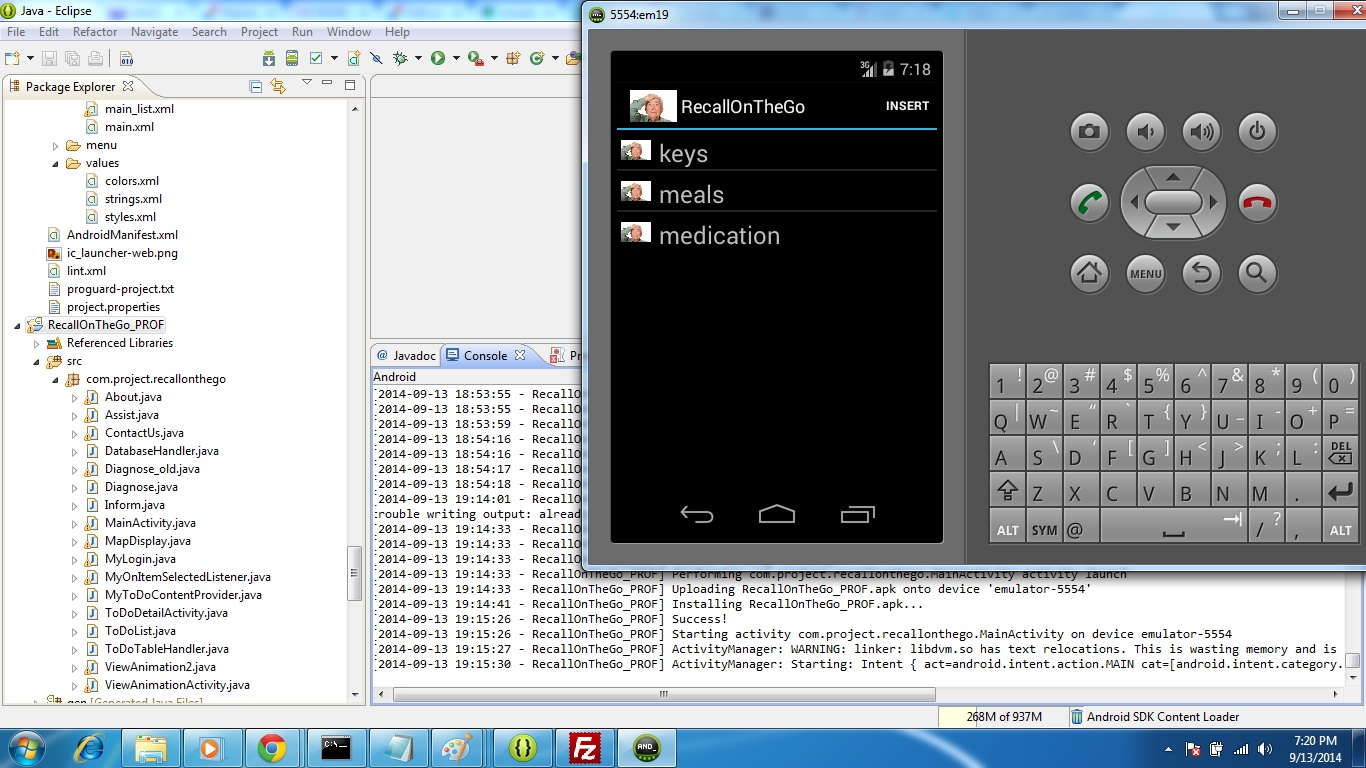The width and height of the screenshot is (1366, 768).
Task: Open dropdown arrow next to Lint checkmark icon
Action: [334, 58]
